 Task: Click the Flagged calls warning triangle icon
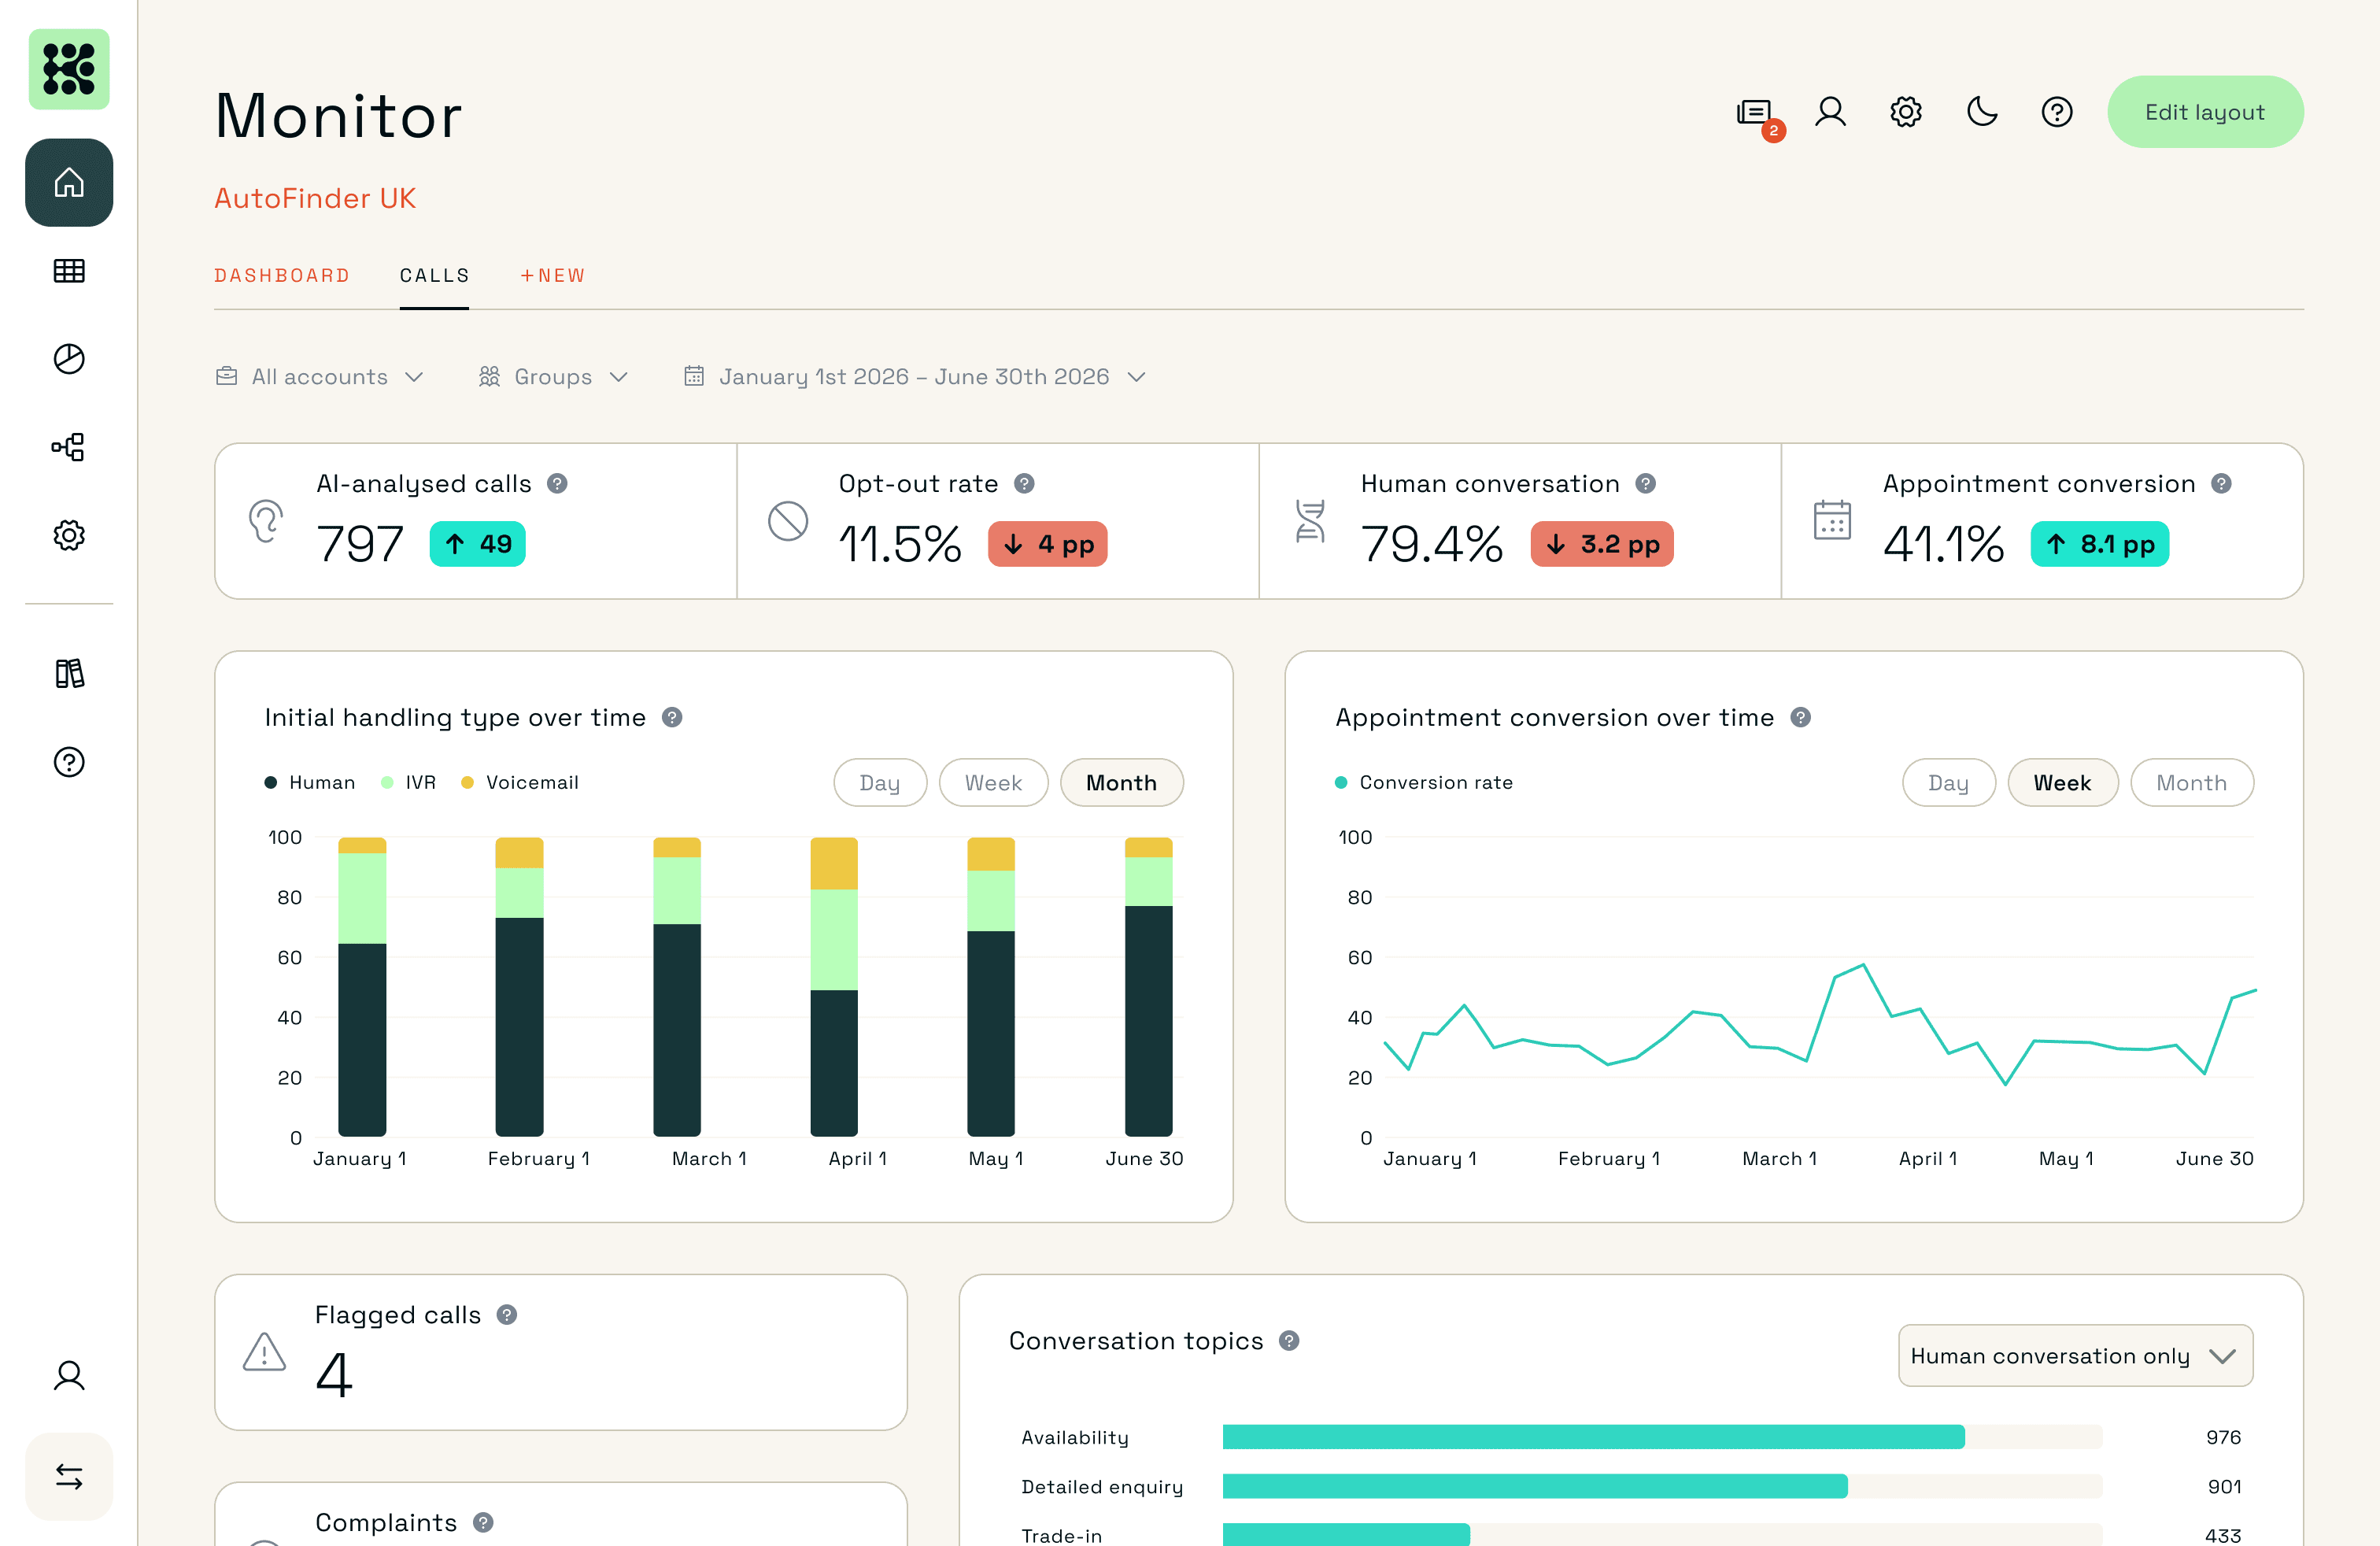[x=264, y=1352]
